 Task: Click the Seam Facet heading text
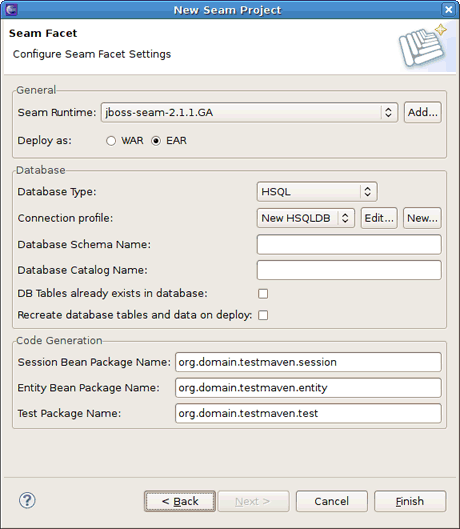43,33
